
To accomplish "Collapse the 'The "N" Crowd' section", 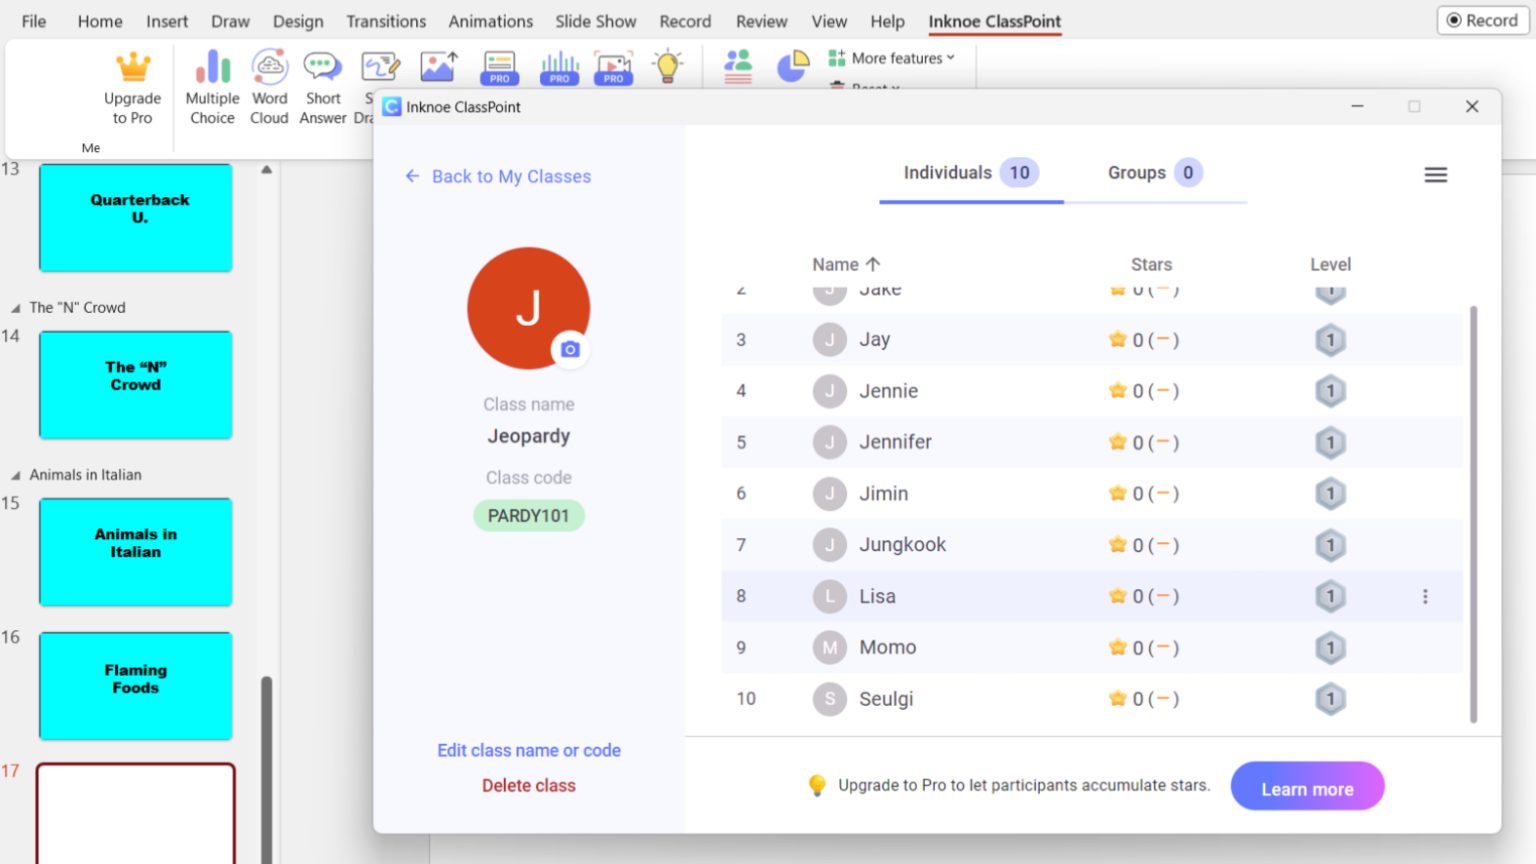I will point(15,308).
